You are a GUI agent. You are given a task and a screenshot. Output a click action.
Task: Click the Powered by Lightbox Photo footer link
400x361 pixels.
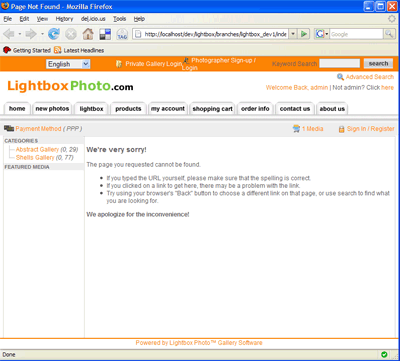click(199, 343)
